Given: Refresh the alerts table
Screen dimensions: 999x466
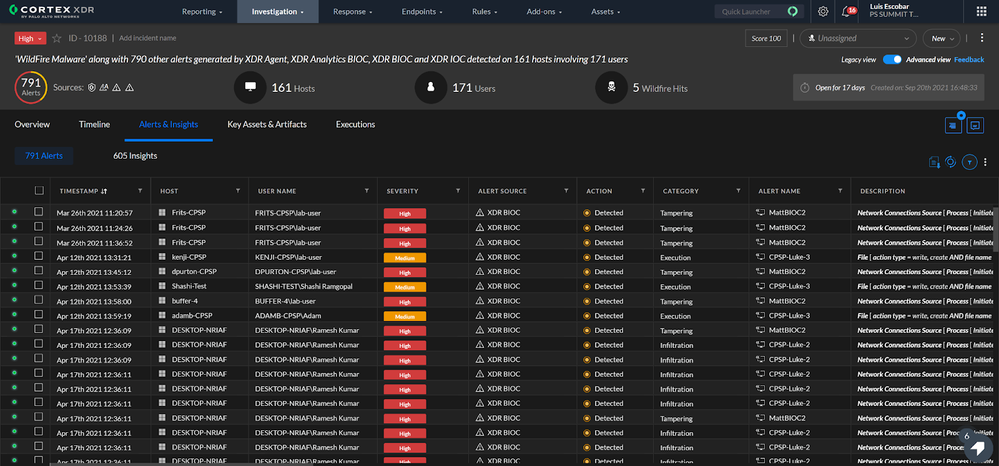Looking at the screenshot, I should (951, 162).
